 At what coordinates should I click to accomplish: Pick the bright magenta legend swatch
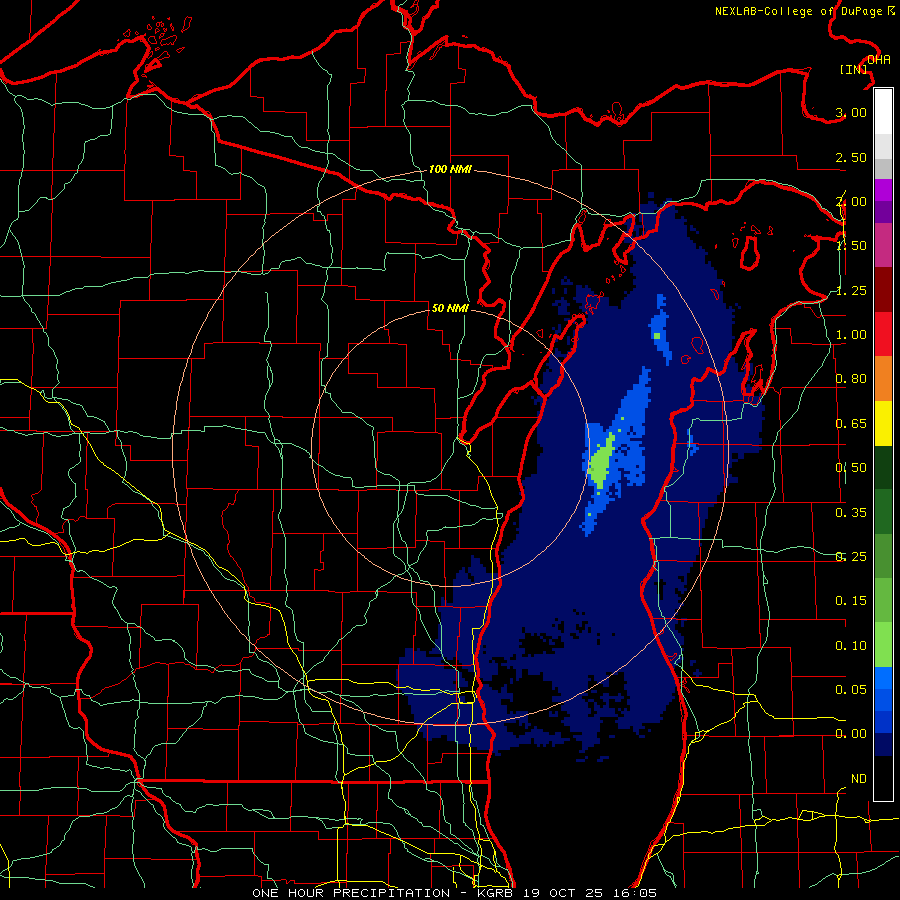883,190
